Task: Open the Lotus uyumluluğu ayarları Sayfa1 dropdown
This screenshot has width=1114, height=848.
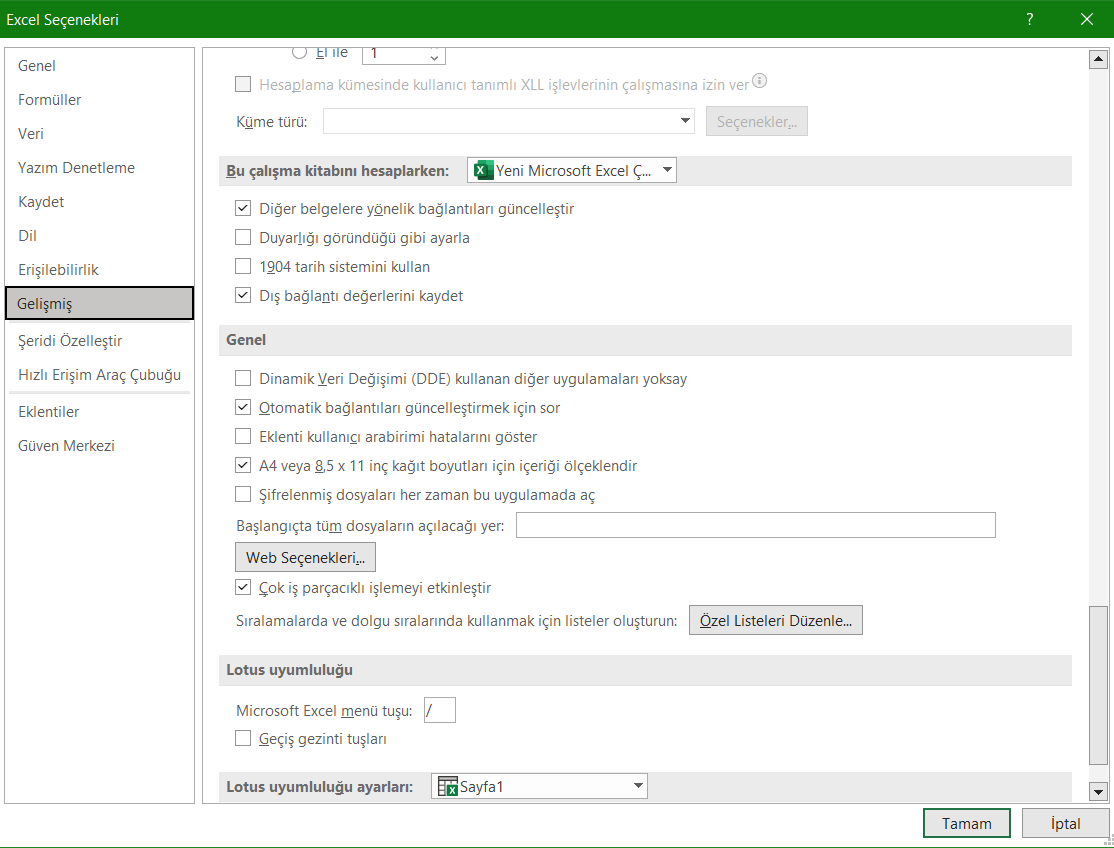Action: pos(539,786)
